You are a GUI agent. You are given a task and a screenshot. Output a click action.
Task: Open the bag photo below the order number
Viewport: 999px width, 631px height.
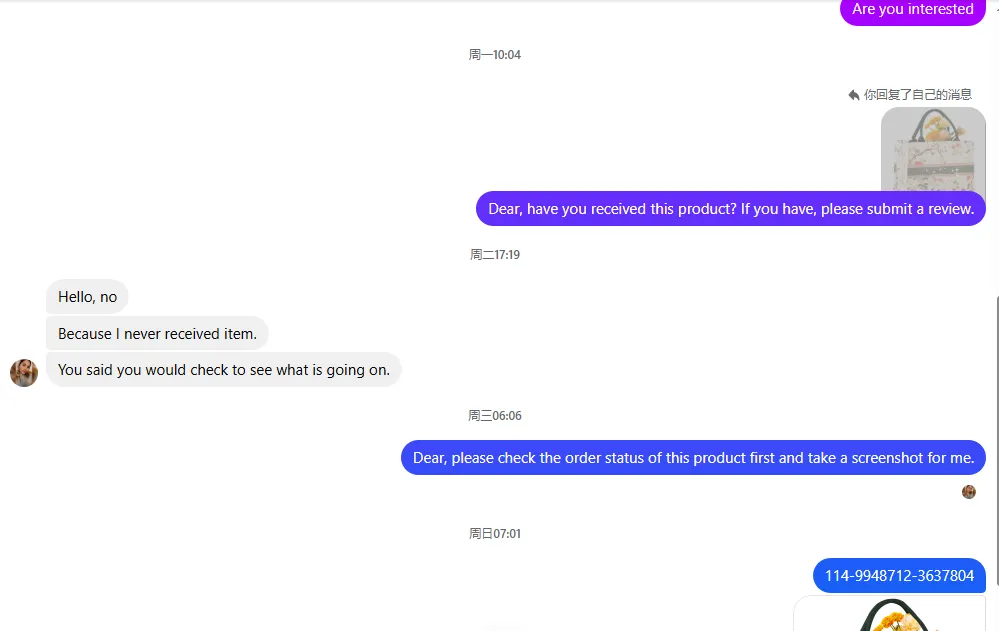[889, 614]
